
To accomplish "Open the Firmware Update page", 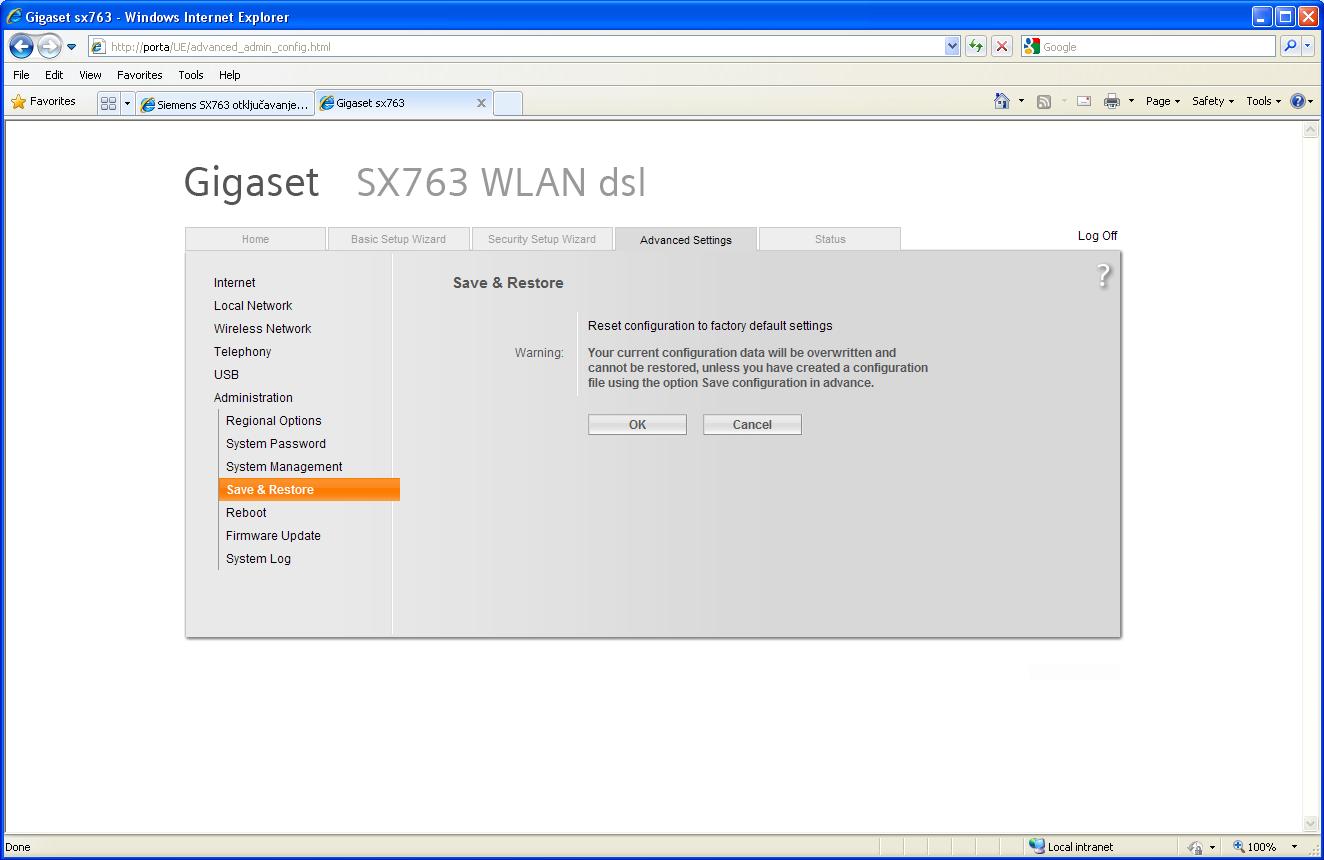I will coord(273,536).
